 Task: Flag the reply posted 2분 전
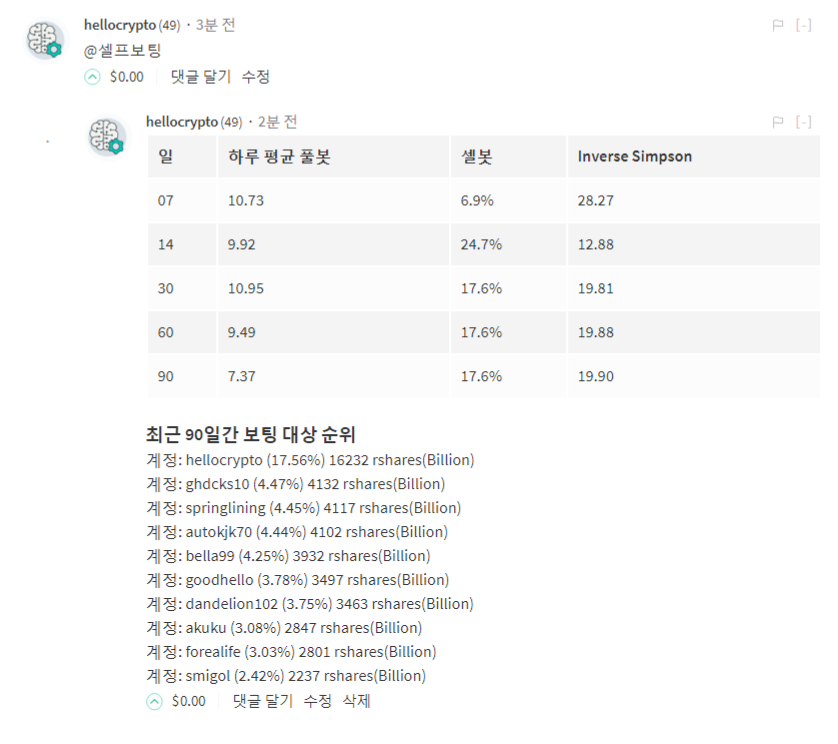pyautogui.click(x=778, y=122)
